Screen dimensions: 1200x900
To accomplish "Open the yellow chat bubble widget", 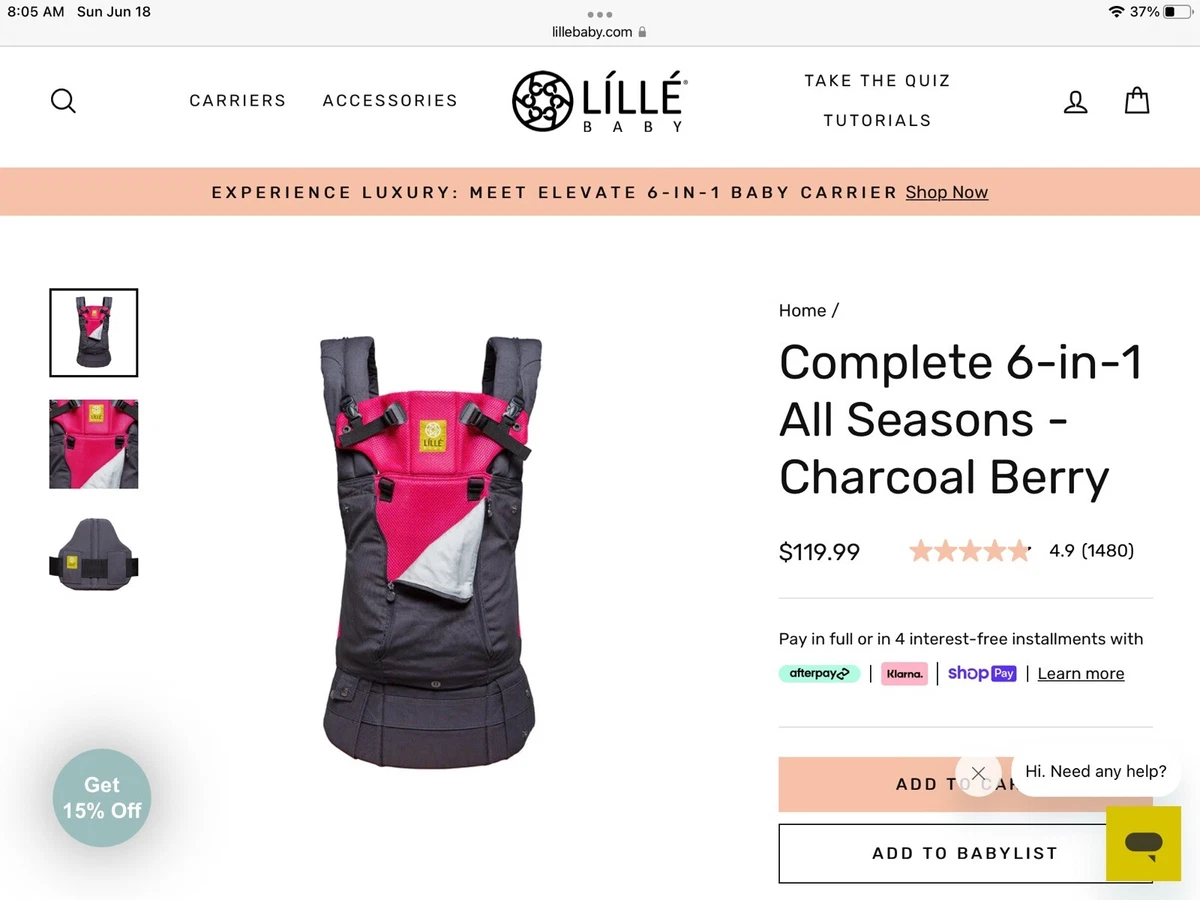I will (x=1143, y=844).
